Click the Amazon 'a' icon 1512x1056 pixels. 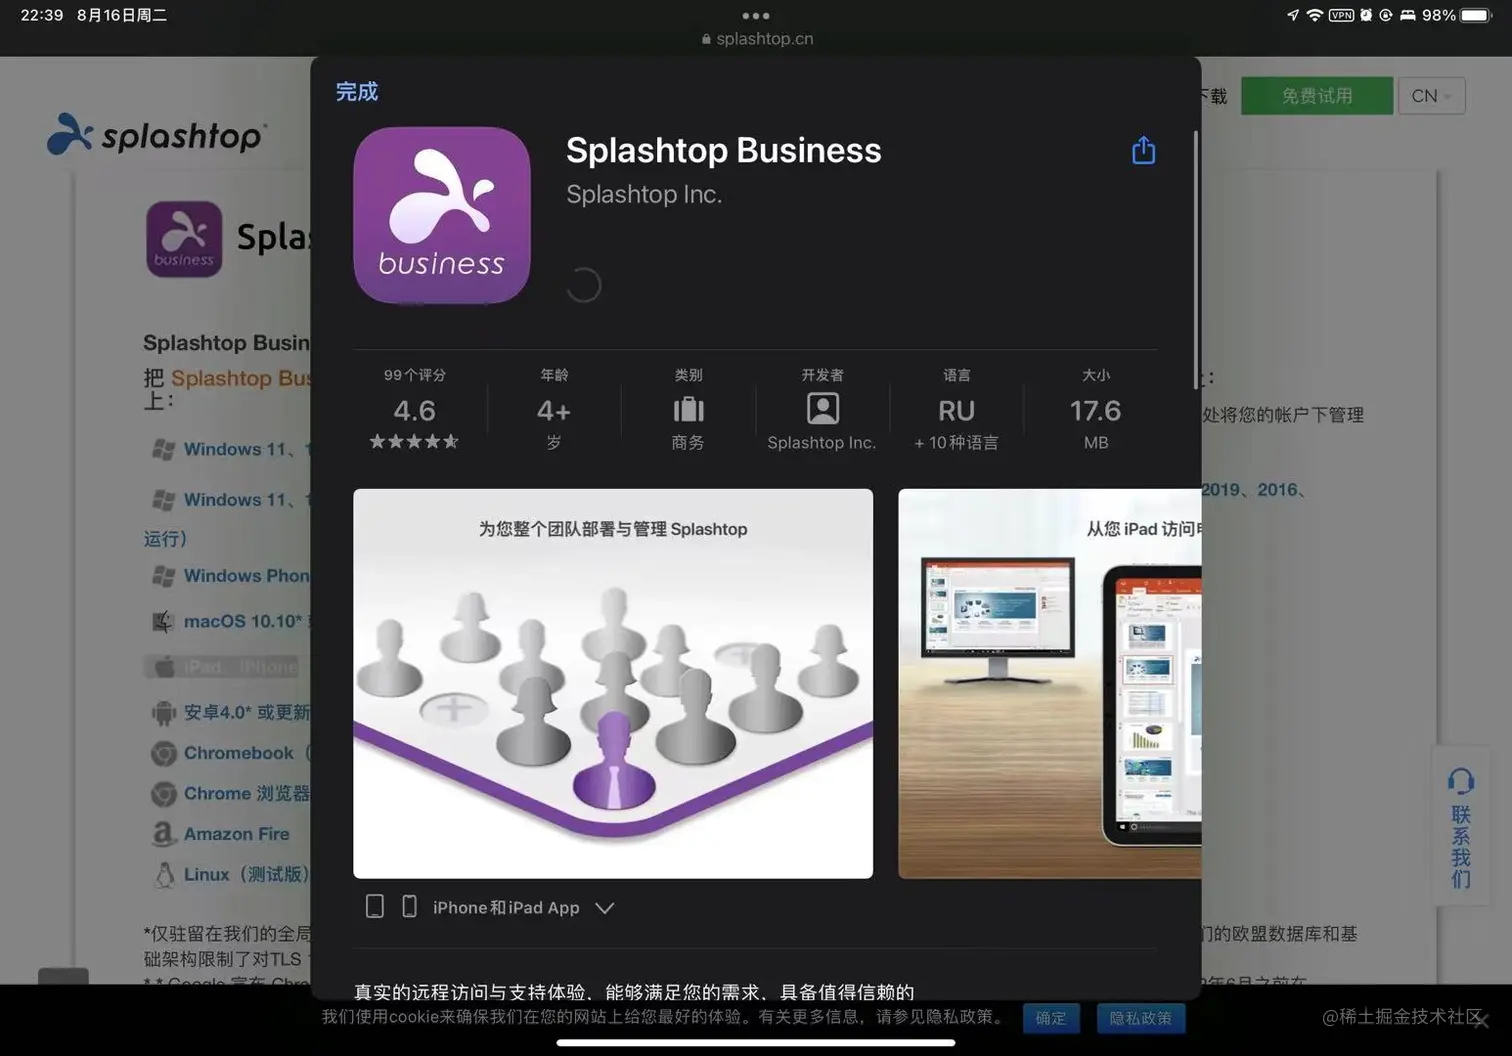[163, 834]
